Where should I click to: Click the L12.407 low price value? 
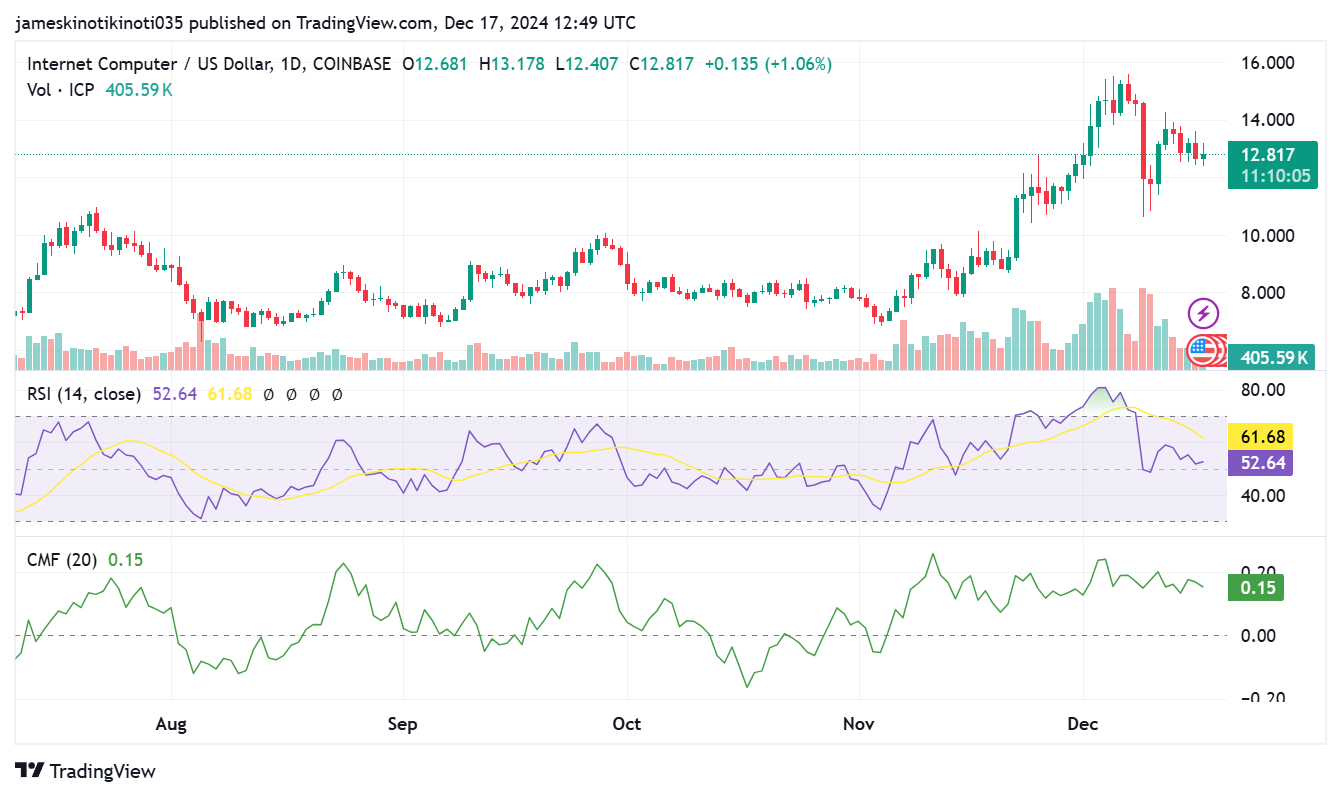click(587, 64)
